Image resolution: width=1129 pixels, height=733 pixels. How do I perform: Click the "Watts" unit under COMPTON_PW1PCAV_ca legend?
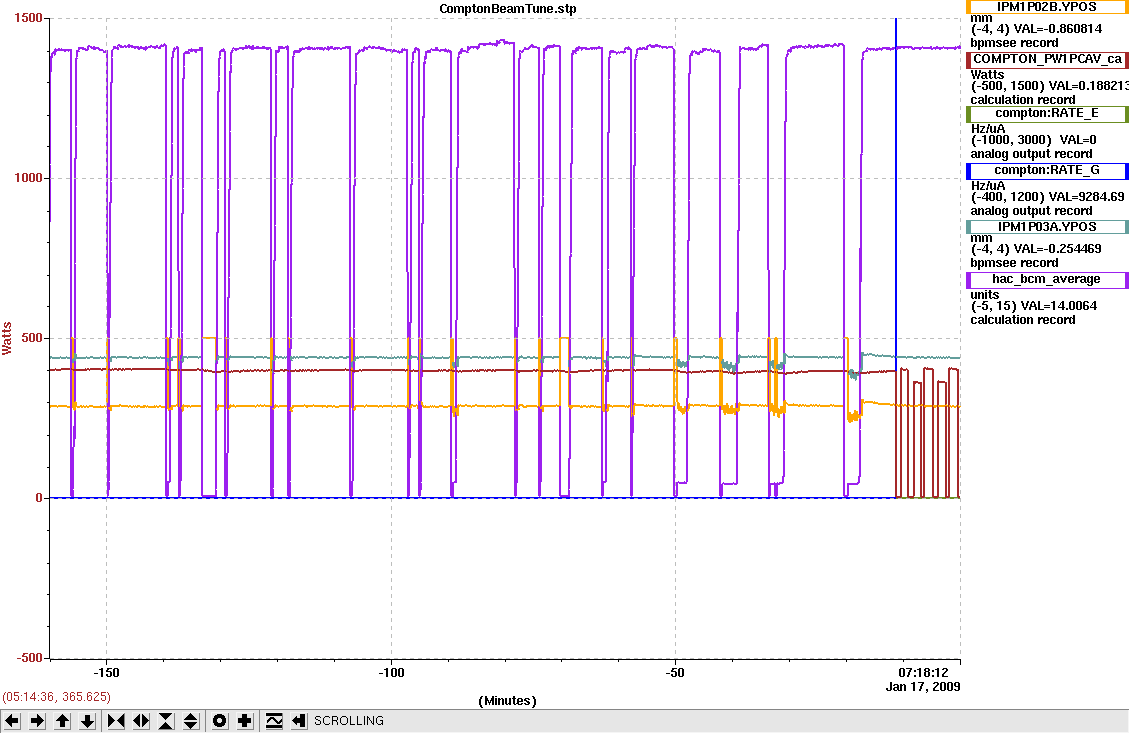(x=987, y=74)
